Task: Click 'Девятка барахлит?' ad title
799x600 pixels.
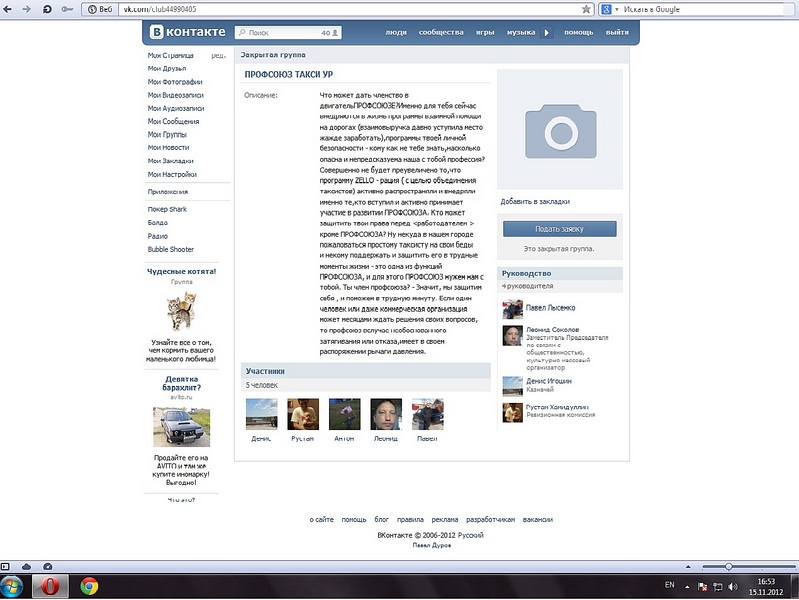Action: point(181,383)
